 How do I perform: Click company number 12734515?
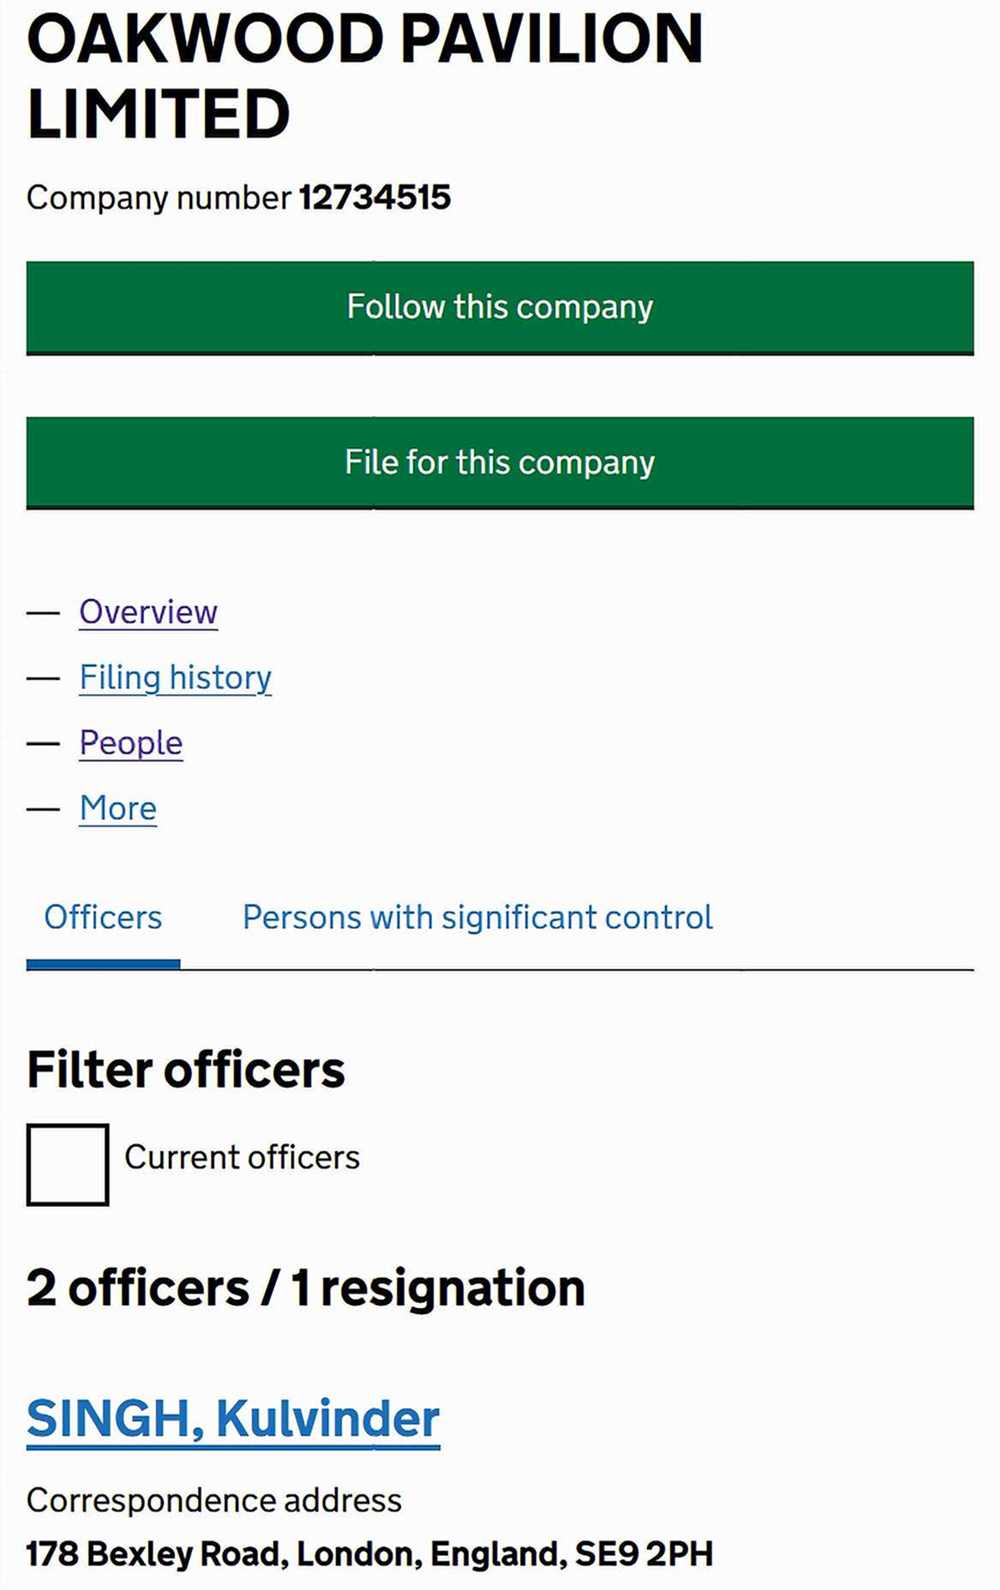[x=375, y=197]
